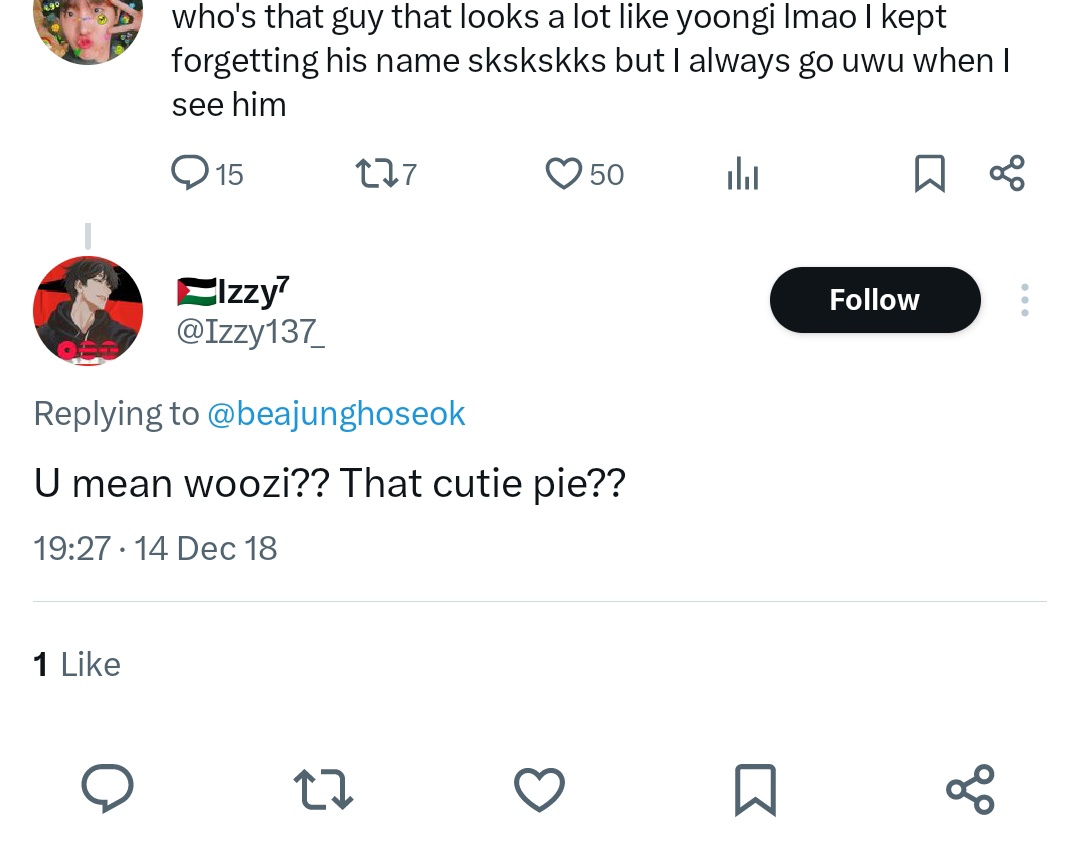Share the parent tweet
Viewport: 1078px width, 851px height.
point(1007,173)
